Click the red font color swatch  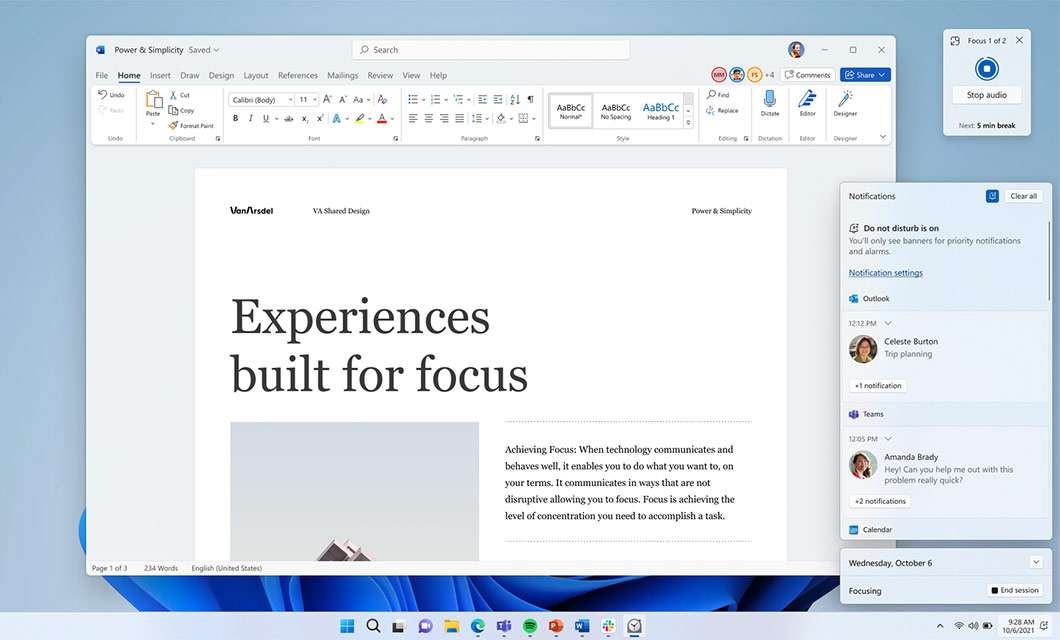pyautogui.click(x=382, y=118)
